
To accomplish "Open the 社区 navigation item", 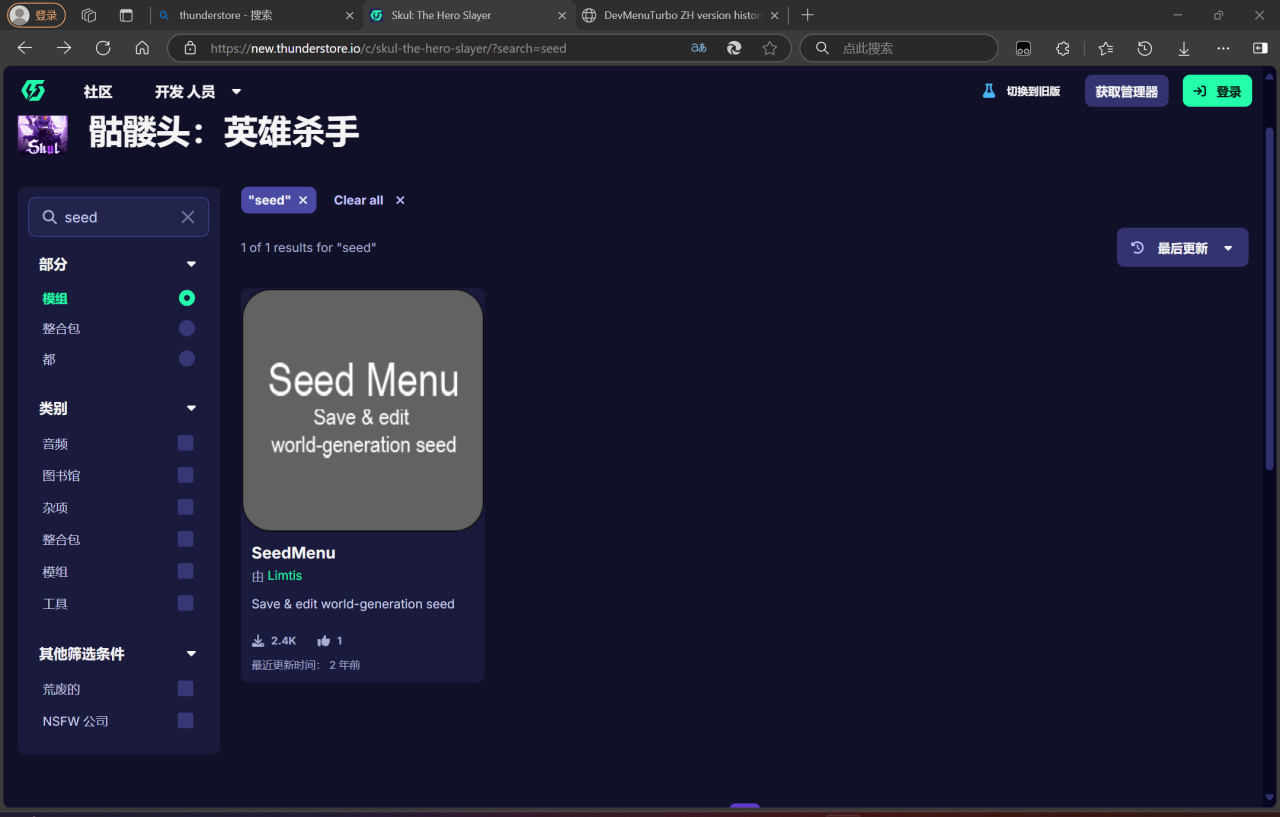I will click(98, 91).
